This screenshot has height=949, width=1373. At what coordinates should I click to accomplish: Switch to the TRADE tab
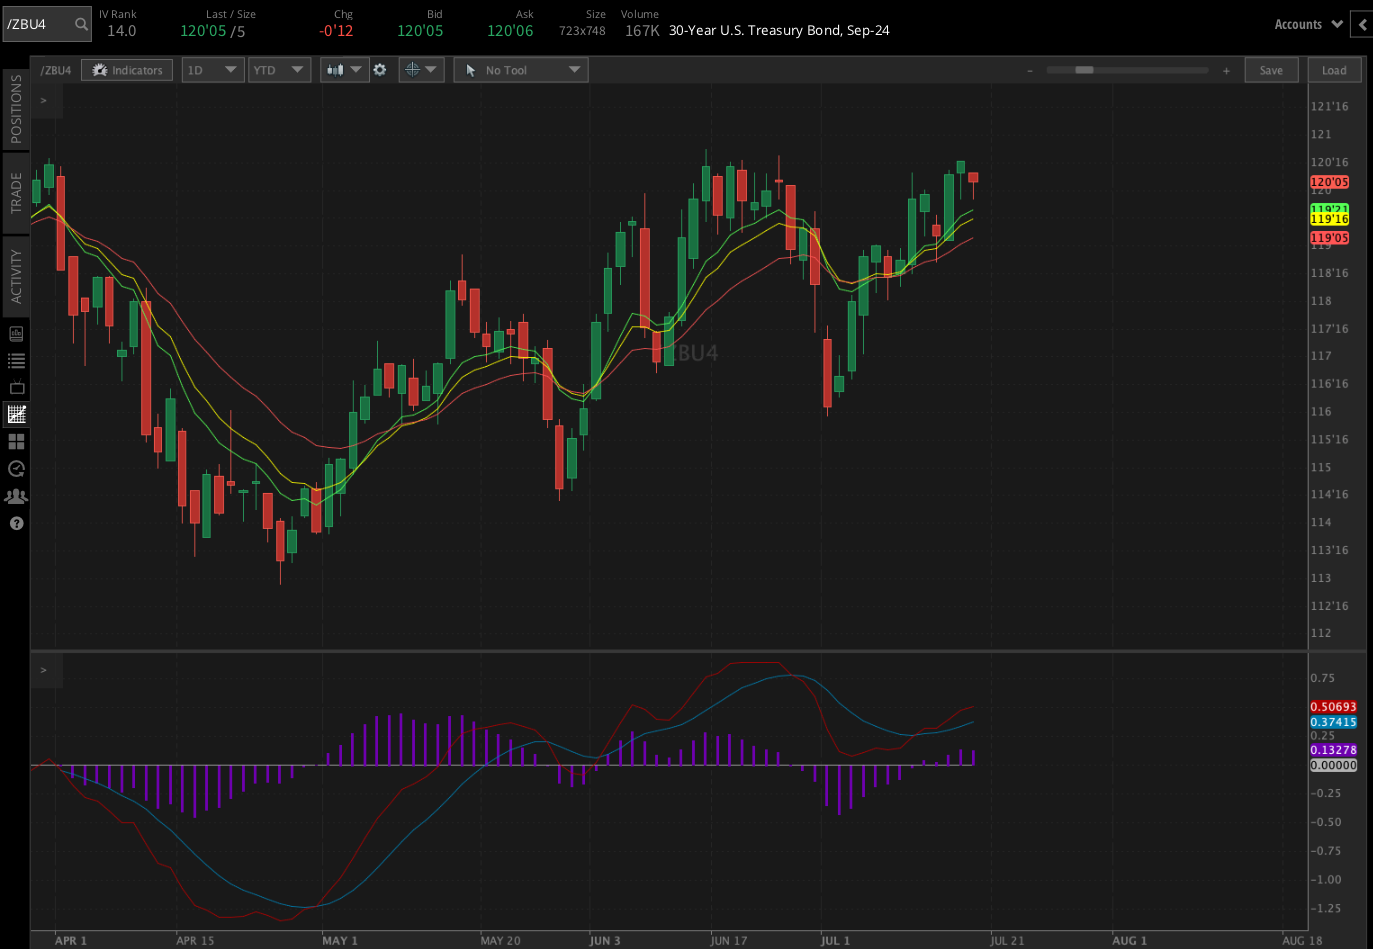tap(15, 190)
